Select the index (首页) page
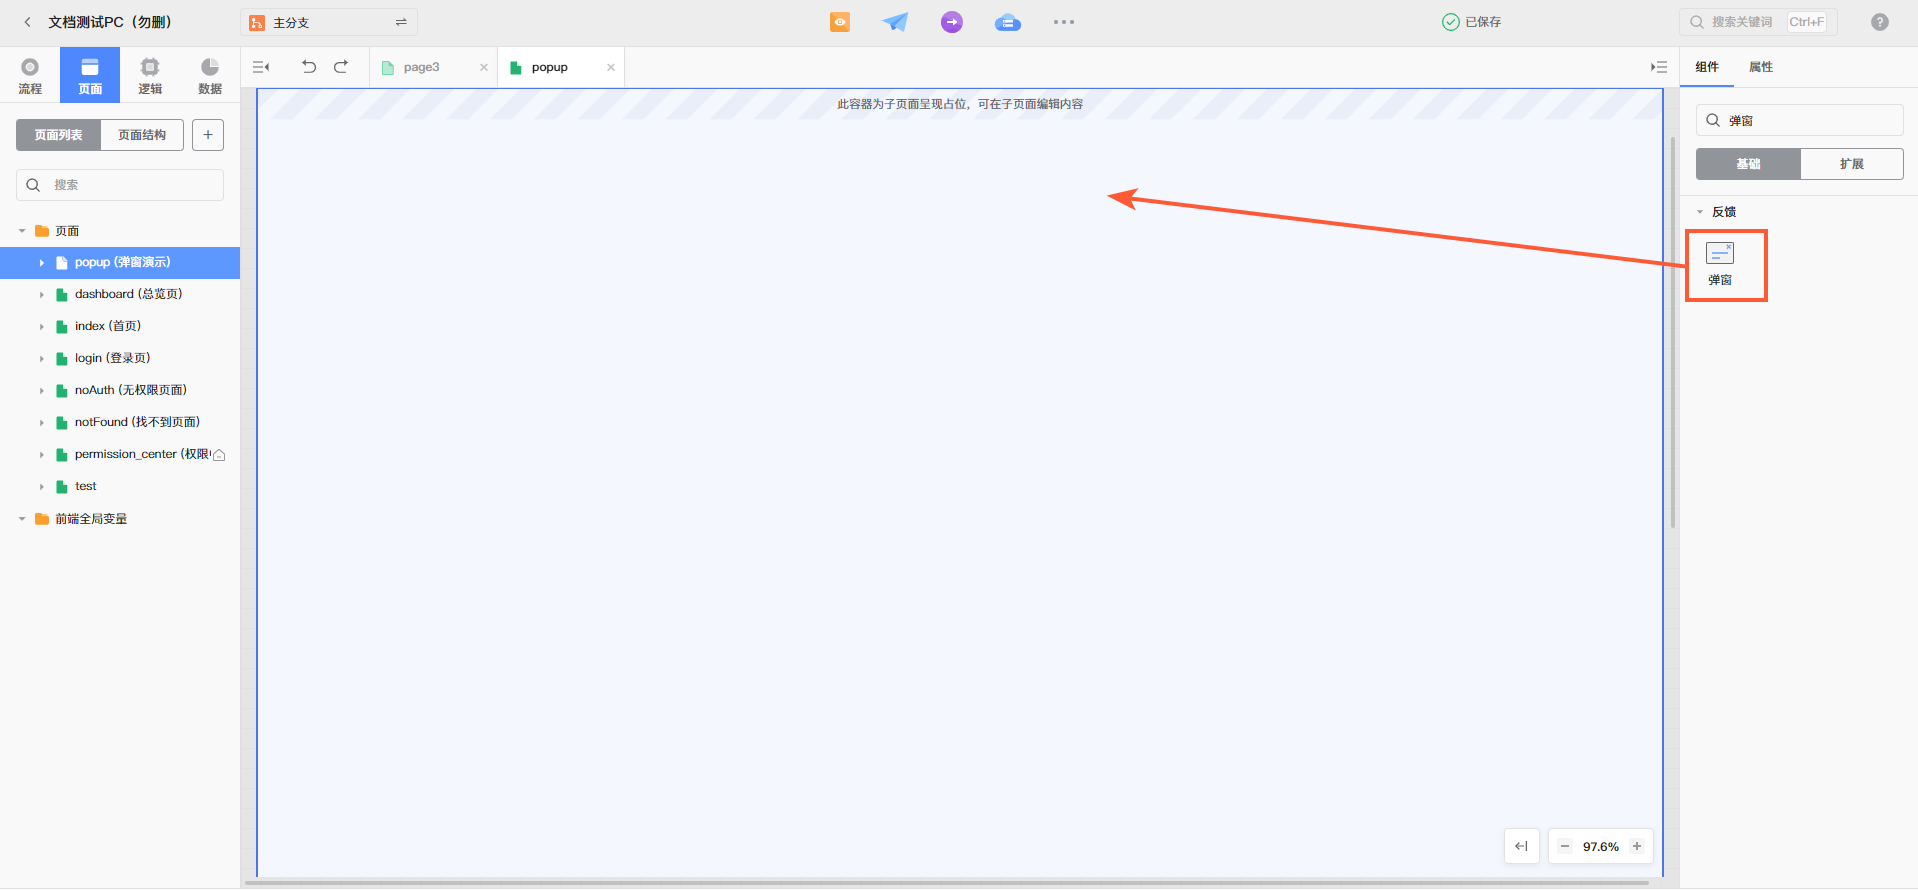This screenshot has width=1918, height=890. tap(120, 327)
